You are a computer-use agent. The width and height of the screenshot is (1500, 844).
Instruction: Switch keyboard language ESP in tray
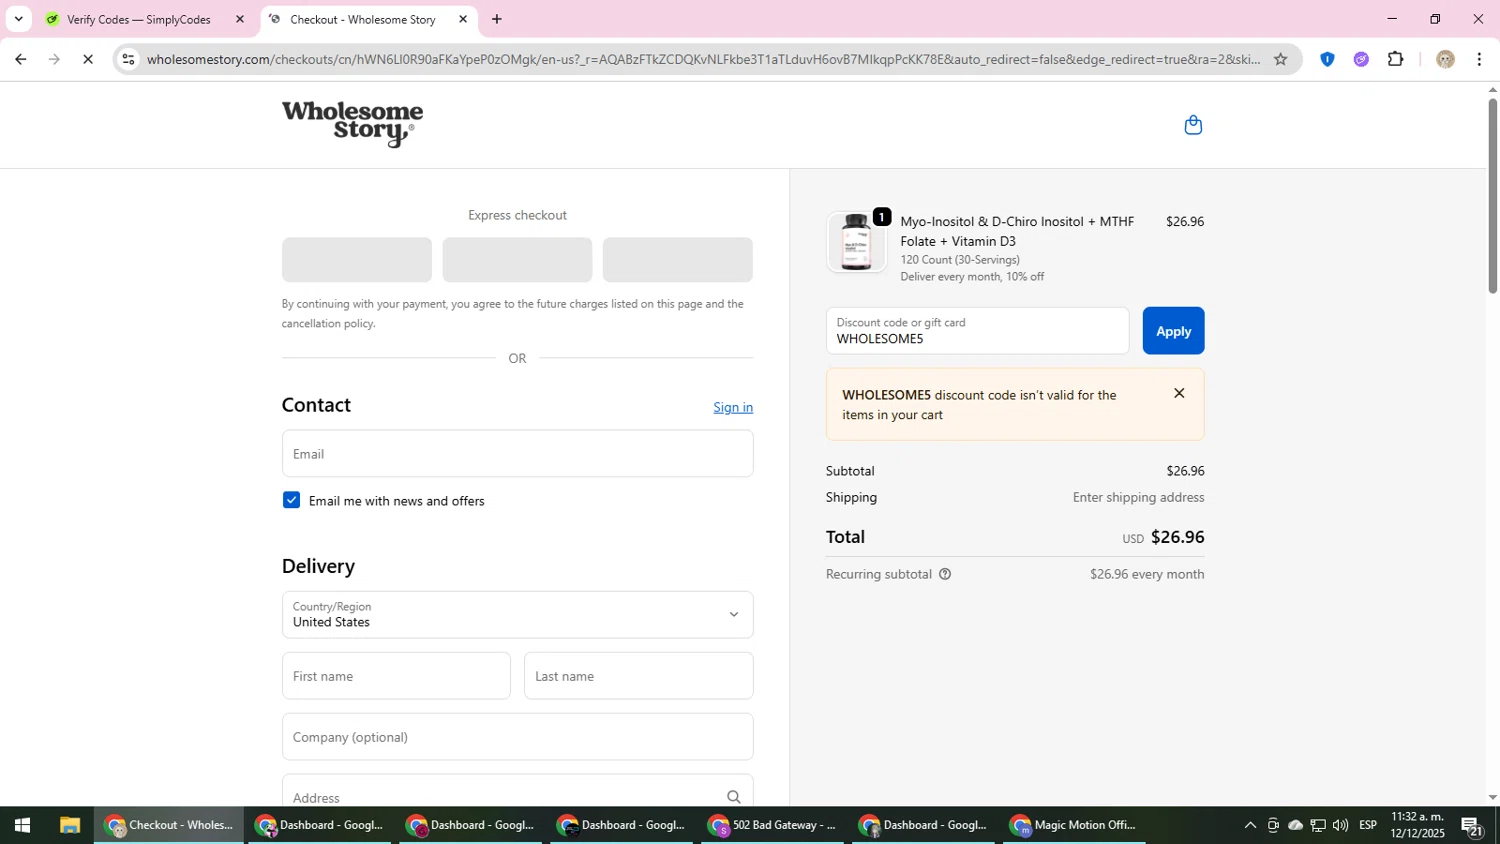tap(1368, 825)
